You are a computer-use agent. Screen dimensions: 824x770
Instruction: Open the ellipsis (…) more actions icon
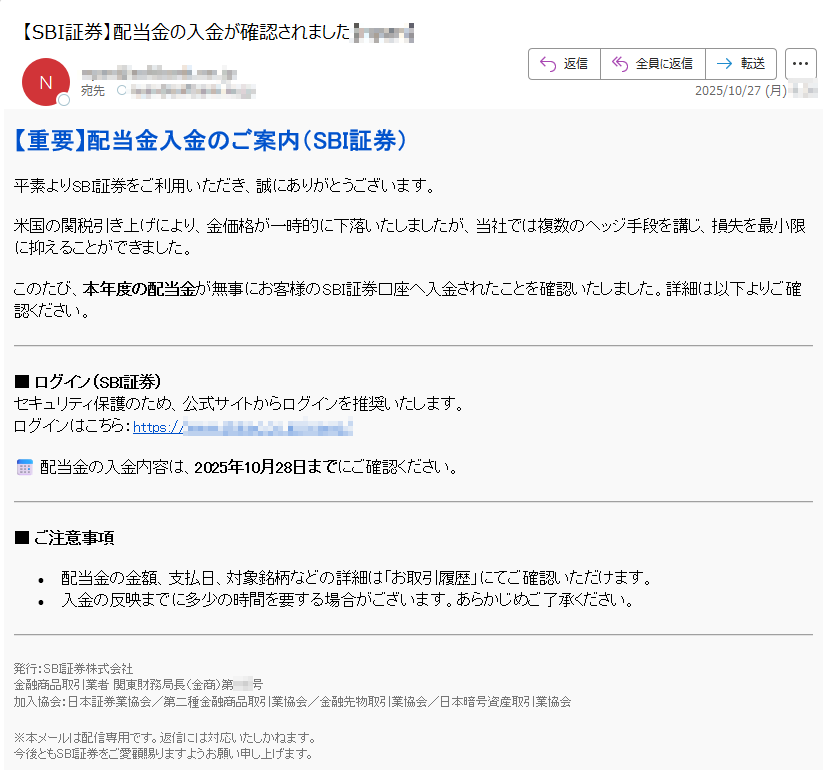(x=799, y=63)
